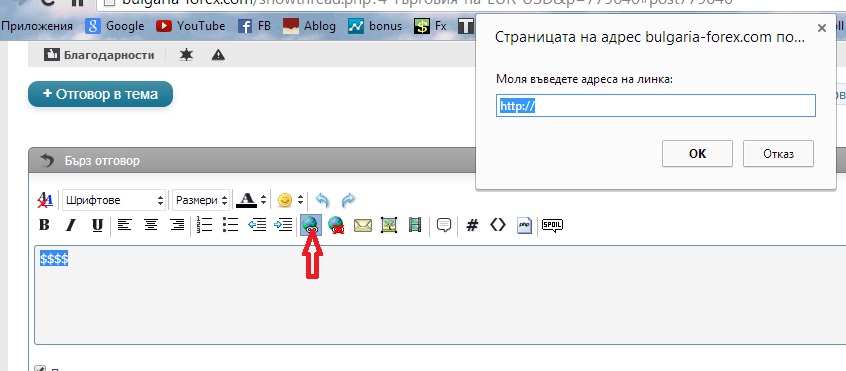Screen dimensions: 846x371
Task: Wrap code tags hash icon
Action: 472,225
